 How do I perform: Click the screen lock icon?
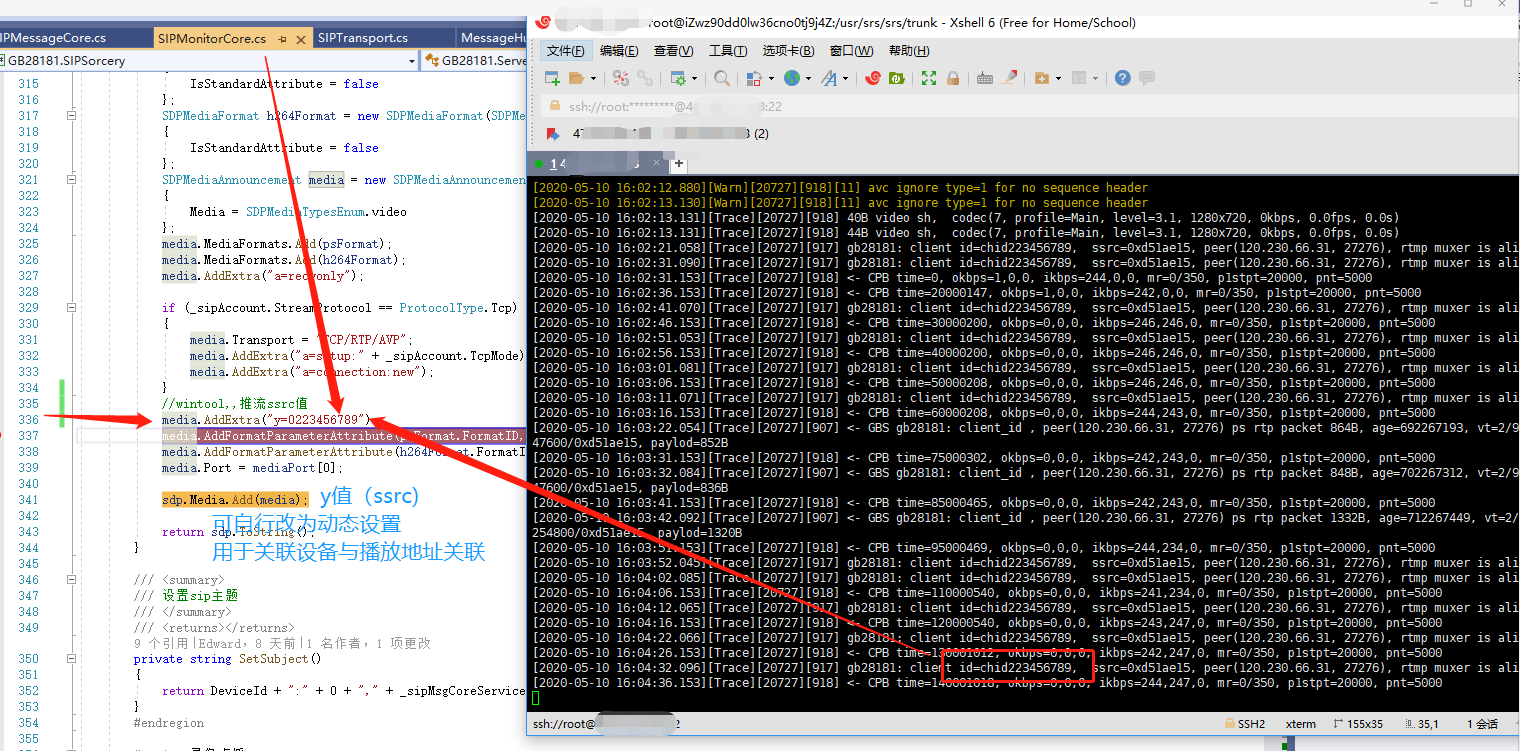(x=952, y=78)
